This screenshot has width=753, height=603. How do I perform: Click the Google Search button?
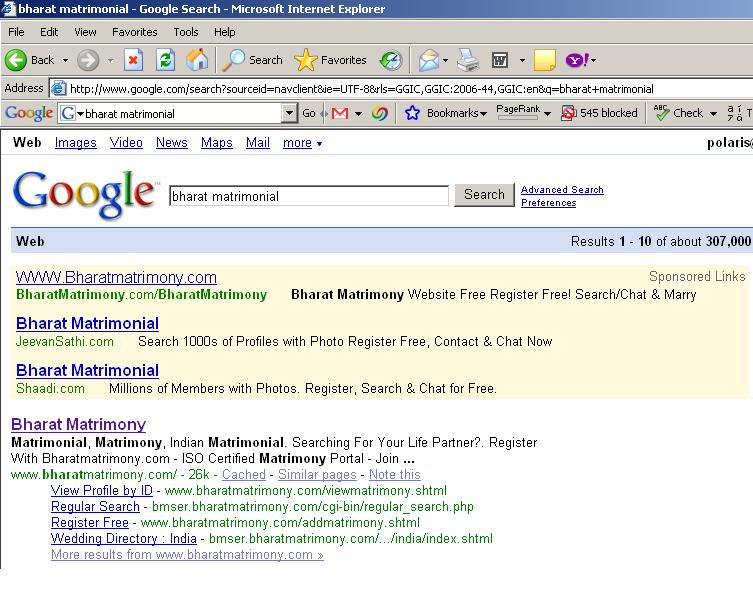[484, 194]
